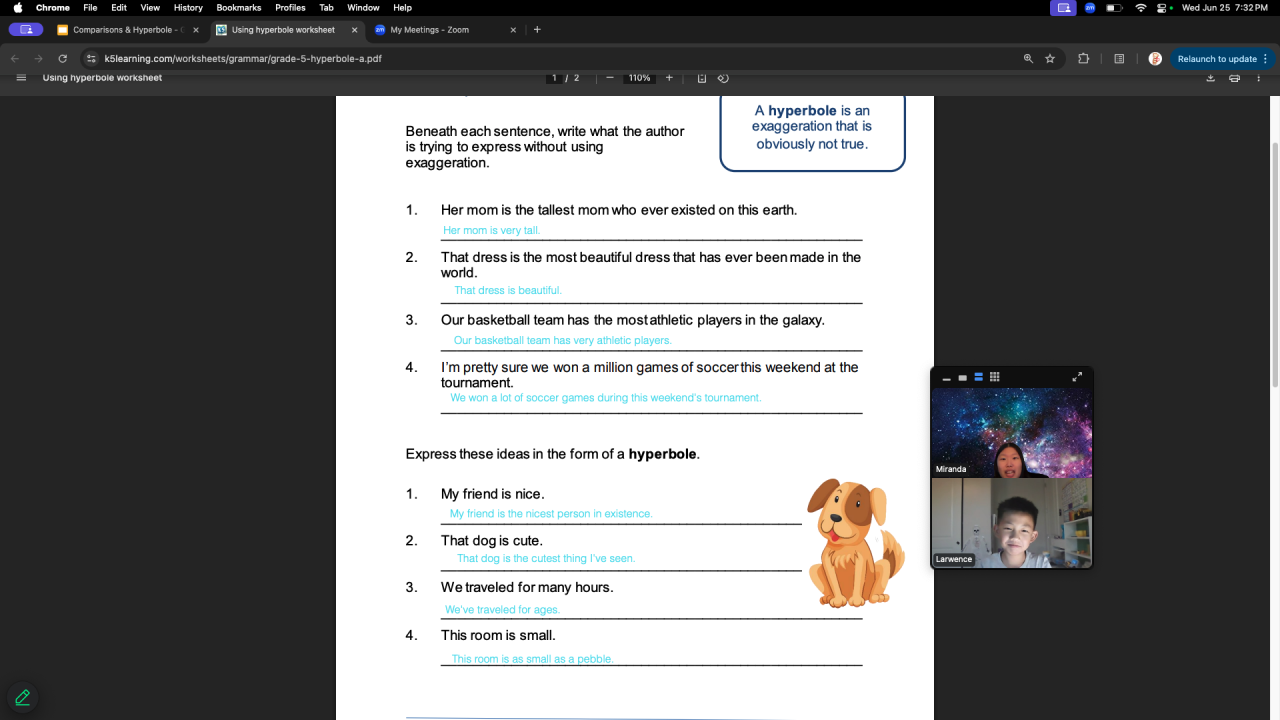The height and width of the screenshot is (720, 1280).
Task: Go forward using the browser forward arrow
Action: click(x=38, y=59)
